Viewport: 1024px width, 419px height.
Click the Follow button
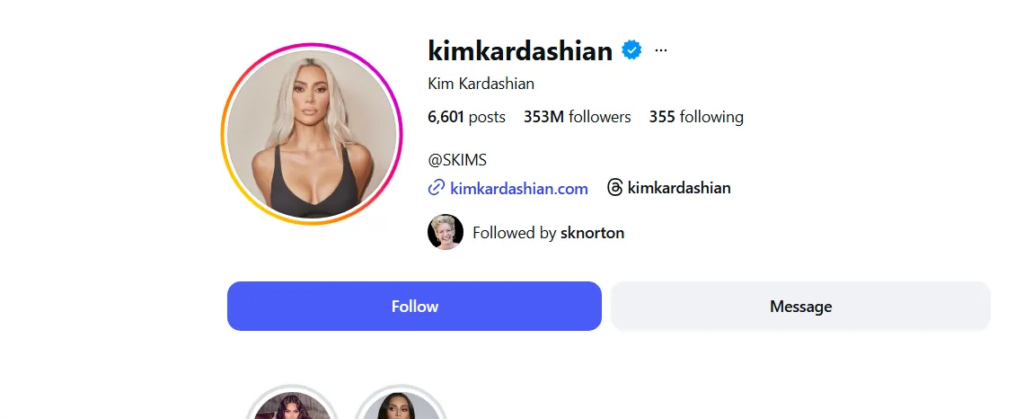tap(414, 306)
